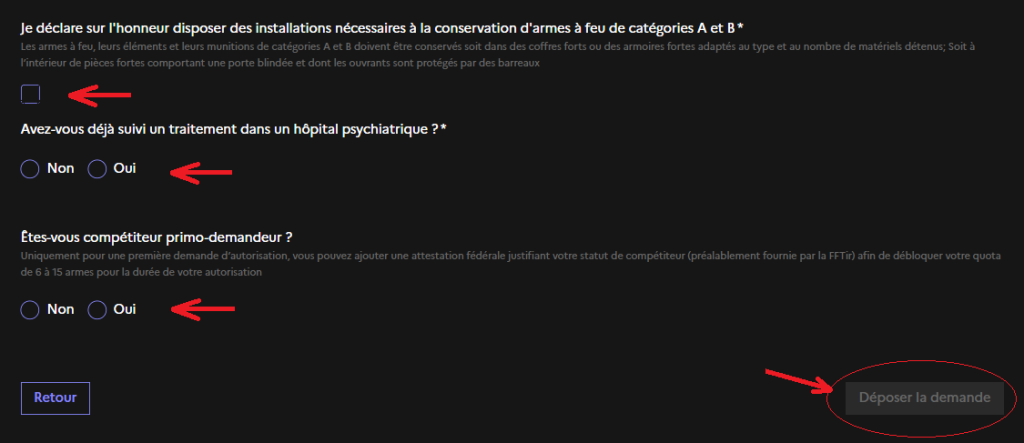Click the "Êtes-vous compétiteur primo-demandeur ?" question
The width and height of the screenshot is (1024, 443).
156,237
